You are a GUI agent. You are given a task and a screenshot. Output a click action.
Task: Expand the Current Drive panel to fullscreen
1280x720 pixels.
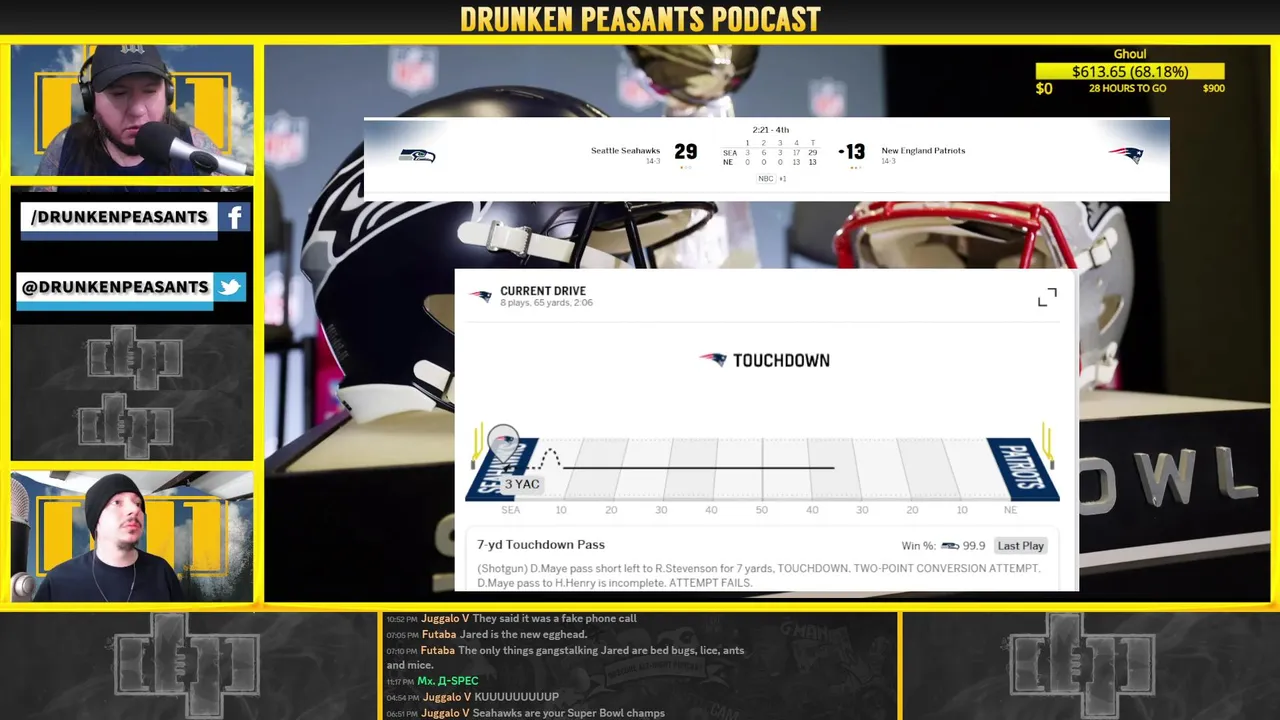pos(1047,298)
